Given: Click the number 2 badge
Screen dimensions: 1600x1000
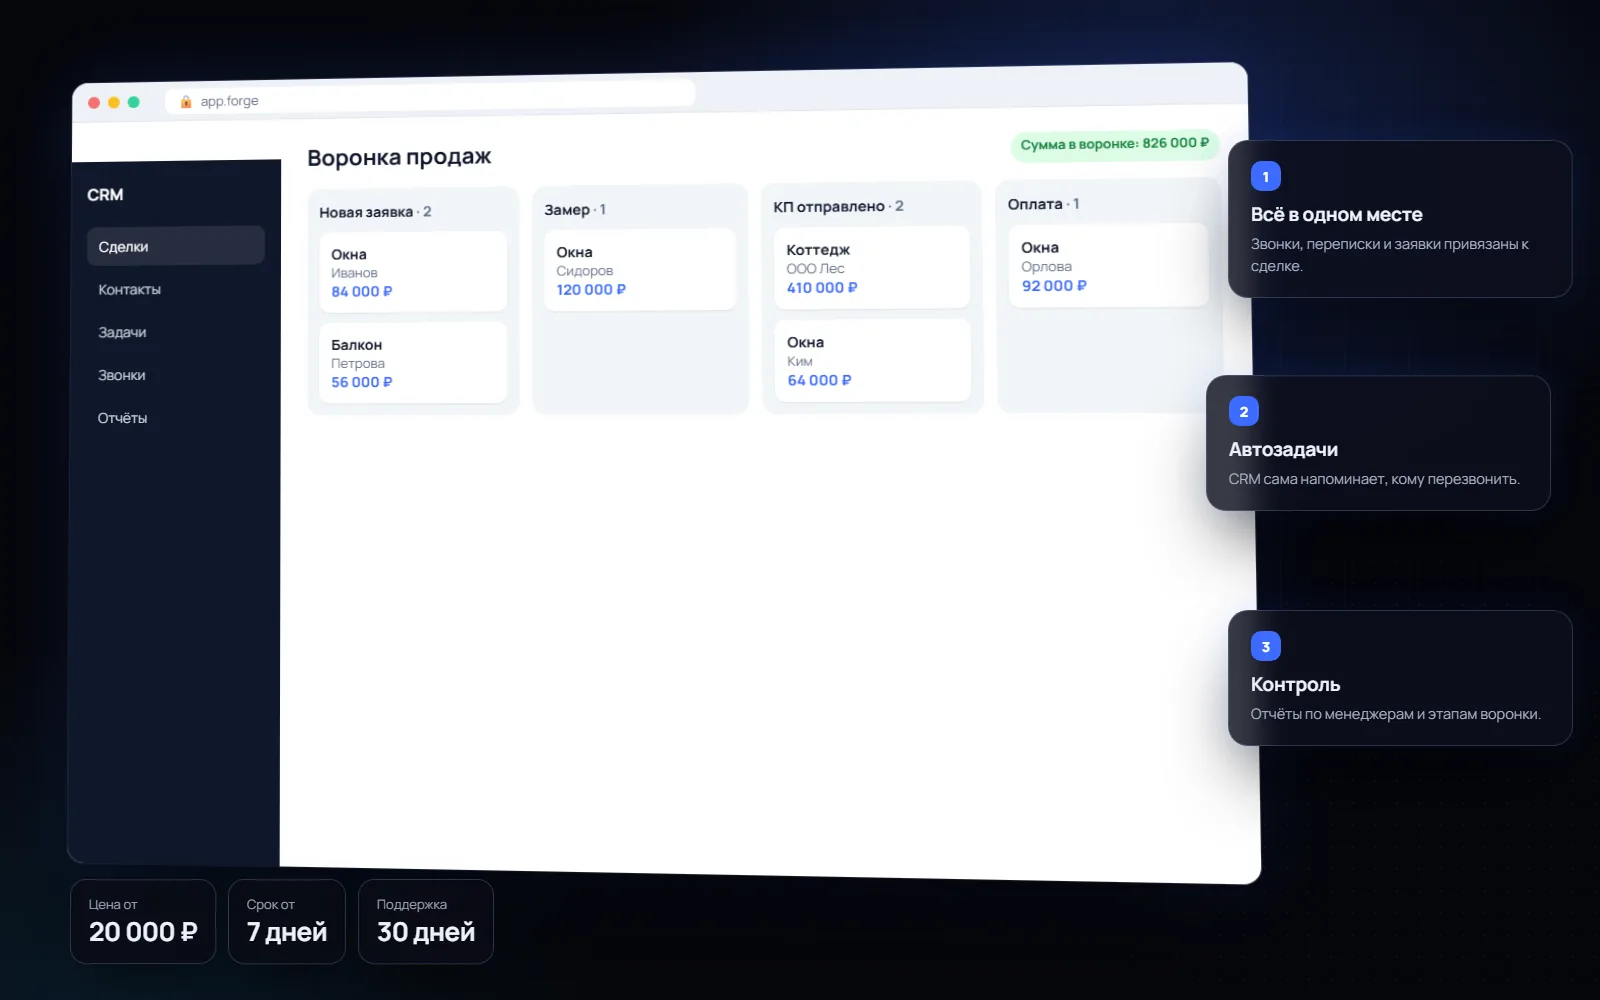Looking at the screenshot, I should coord(1244,412).
